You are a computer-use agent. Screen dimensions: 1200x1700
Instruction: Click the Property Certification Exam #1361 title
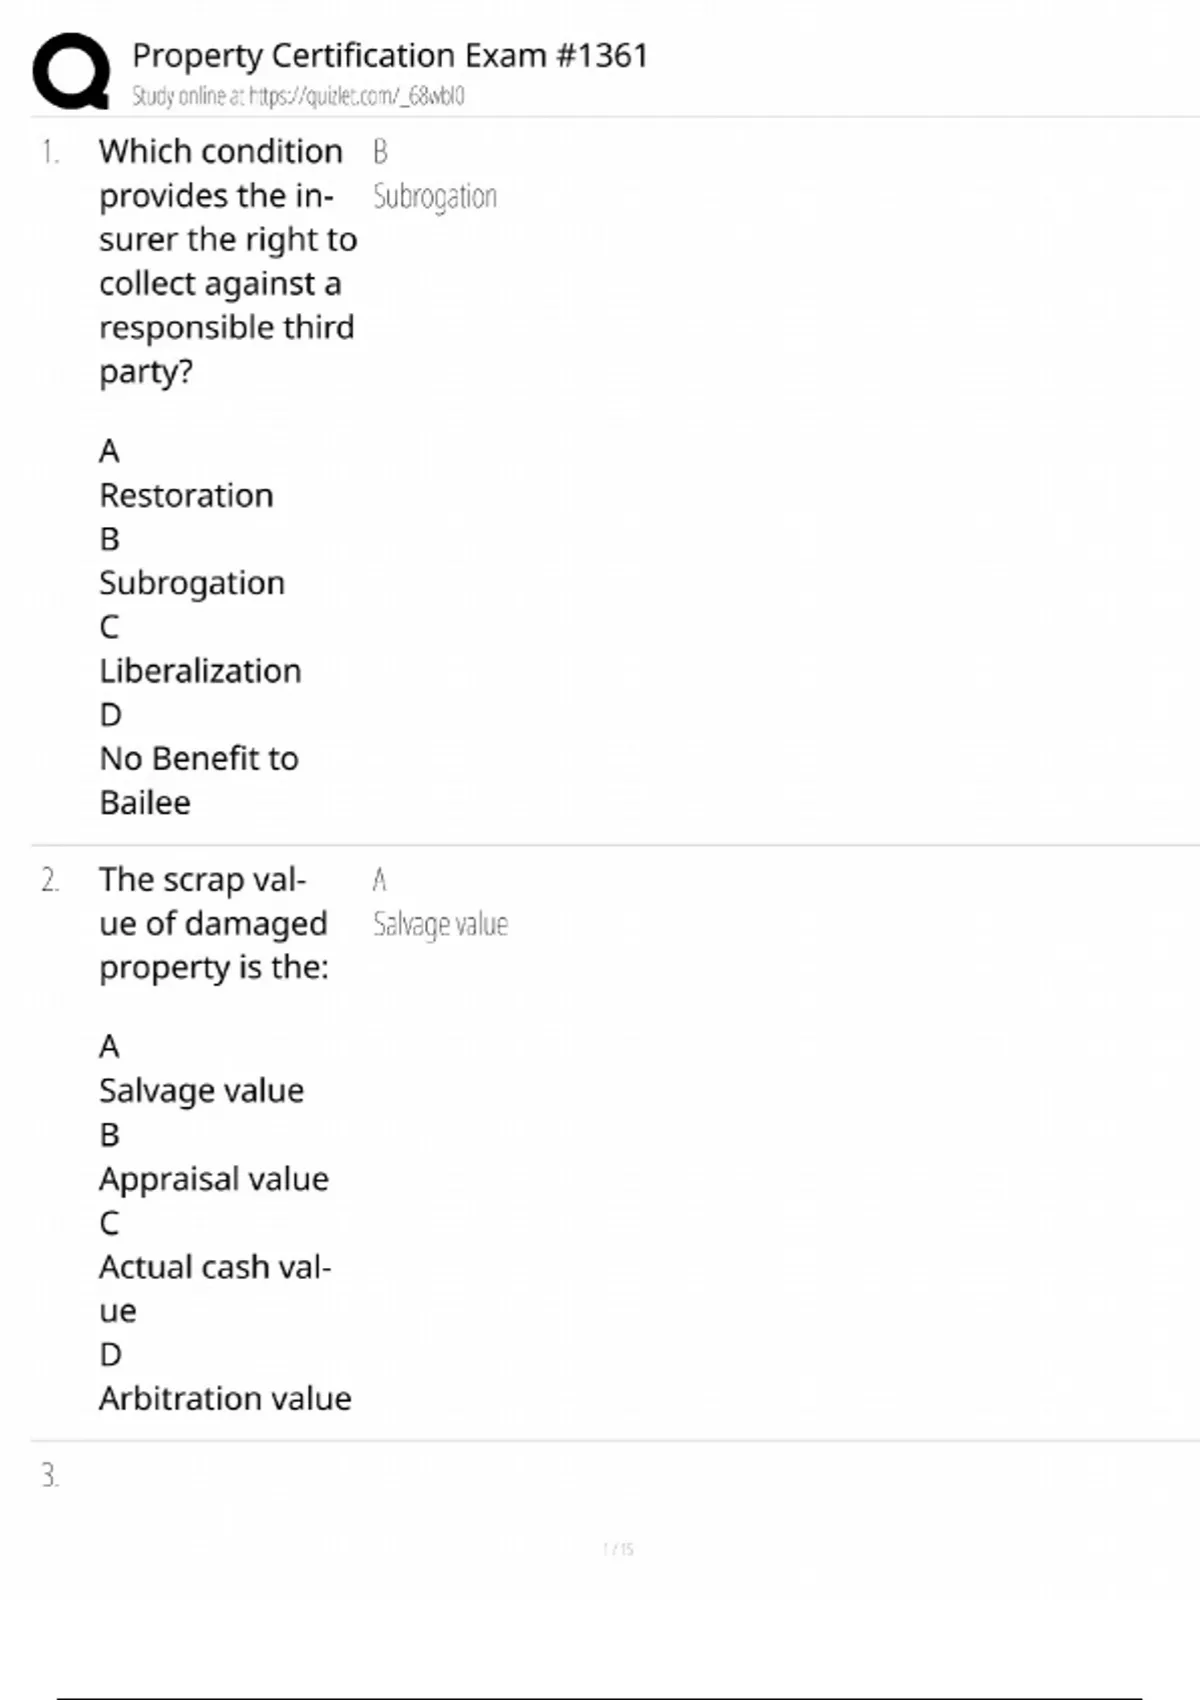click(x=390, y=55)
